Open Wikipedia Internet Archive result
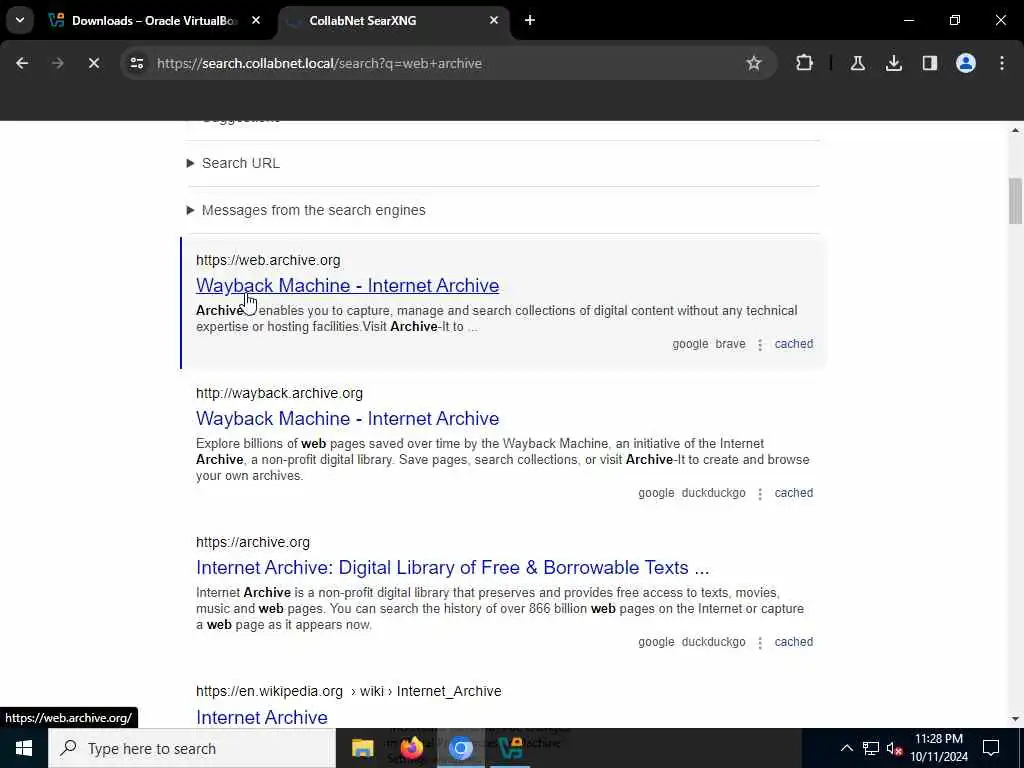Screen dimensions: 1024x768 pyautogui.click(x=262, y=717)
